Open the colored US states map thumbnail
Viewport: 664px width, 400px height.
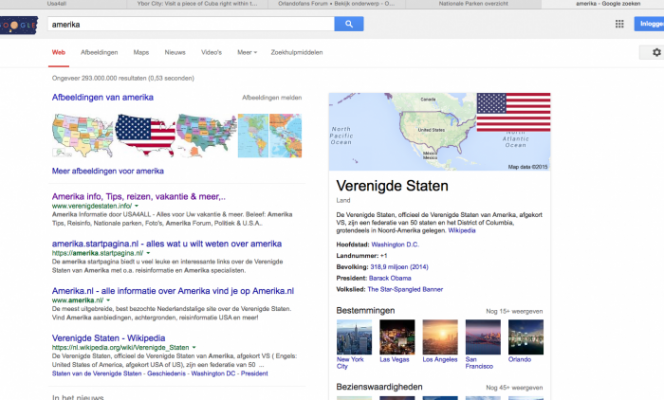[x=83, y=135]
